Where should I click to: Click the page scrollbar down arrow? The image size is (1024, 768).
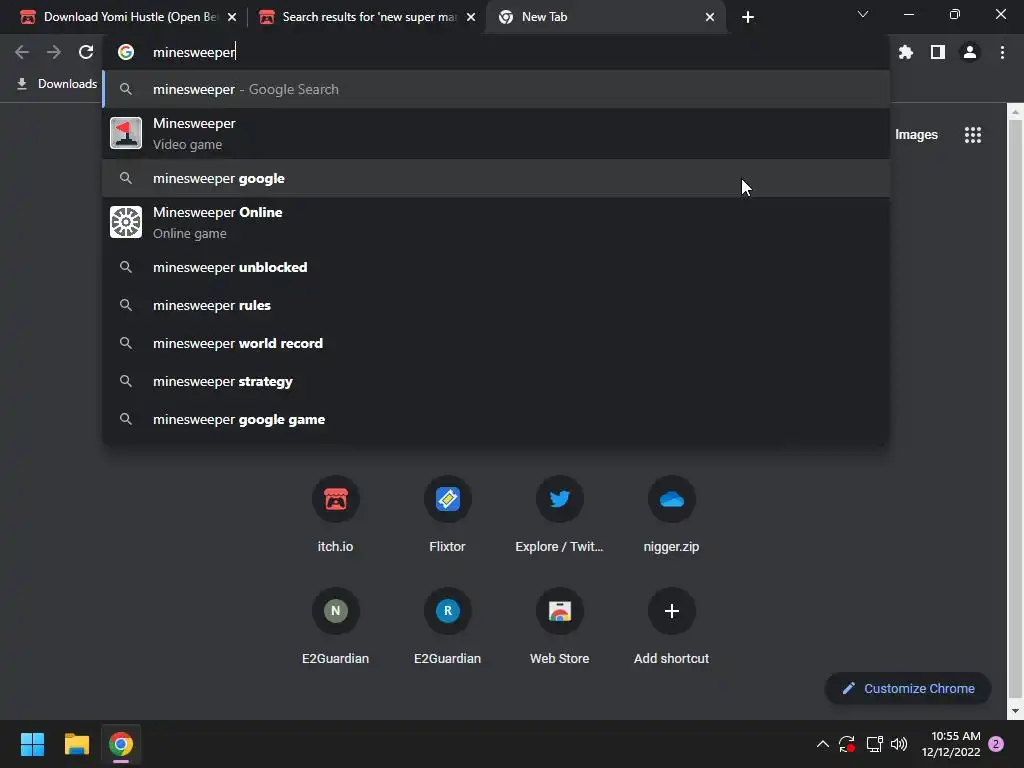pos(1015,711)
